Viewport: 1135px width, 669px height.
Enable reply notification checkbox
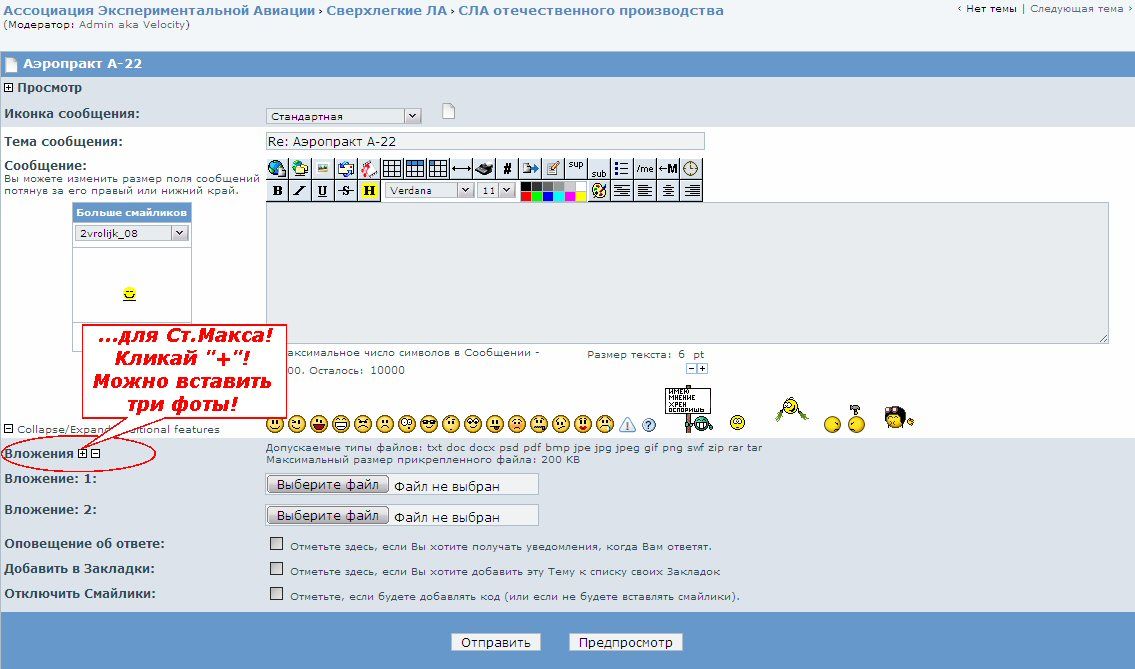pyautogui.click(x=277, y=544)
